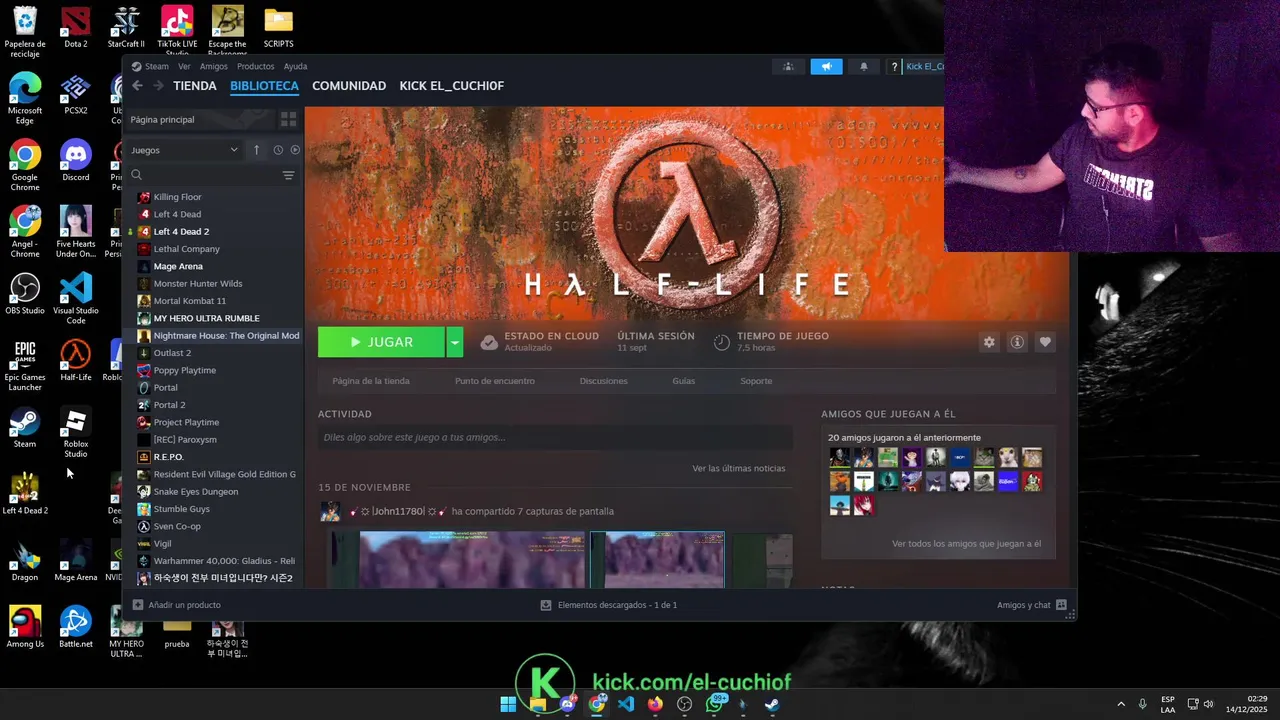This screenshot has width=1280, height=720.
Task: Open Epic Games Launcher desktop icon
Action: click(x=25, y=364)
